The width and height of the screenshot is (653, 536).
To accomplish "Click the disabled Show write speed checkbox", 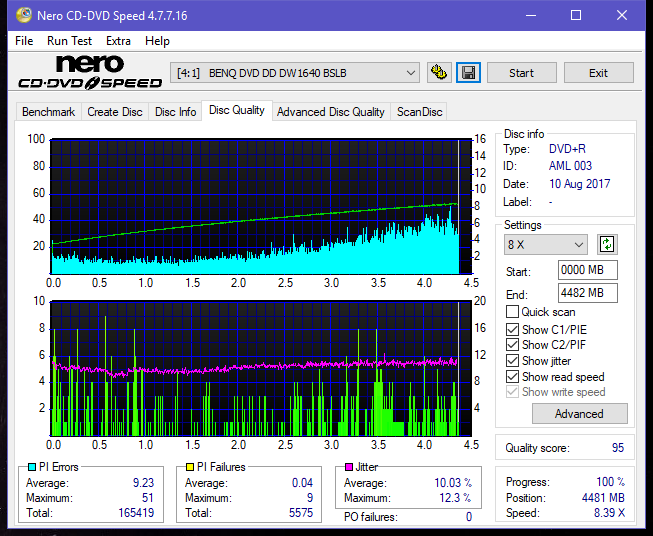I will point(512,392).
